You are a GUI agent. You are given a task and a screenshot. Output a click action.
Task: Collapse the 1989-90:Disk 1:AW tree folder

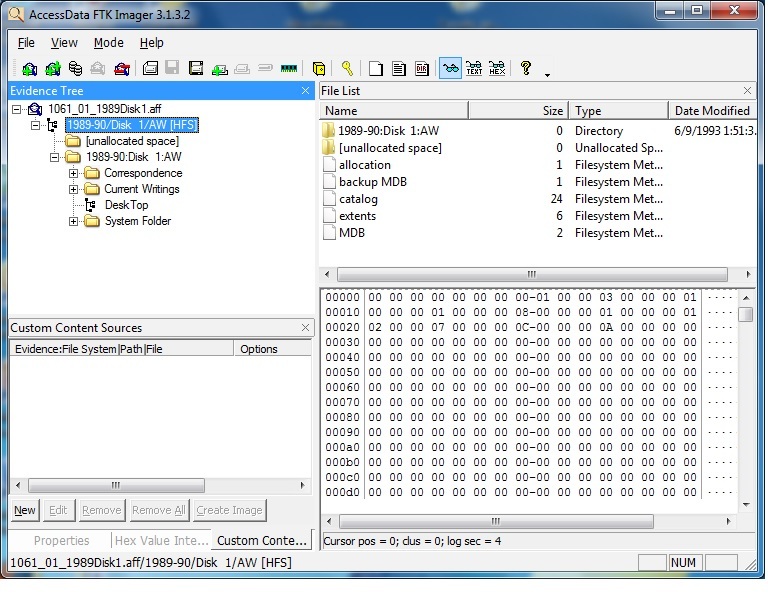[54, 157]
